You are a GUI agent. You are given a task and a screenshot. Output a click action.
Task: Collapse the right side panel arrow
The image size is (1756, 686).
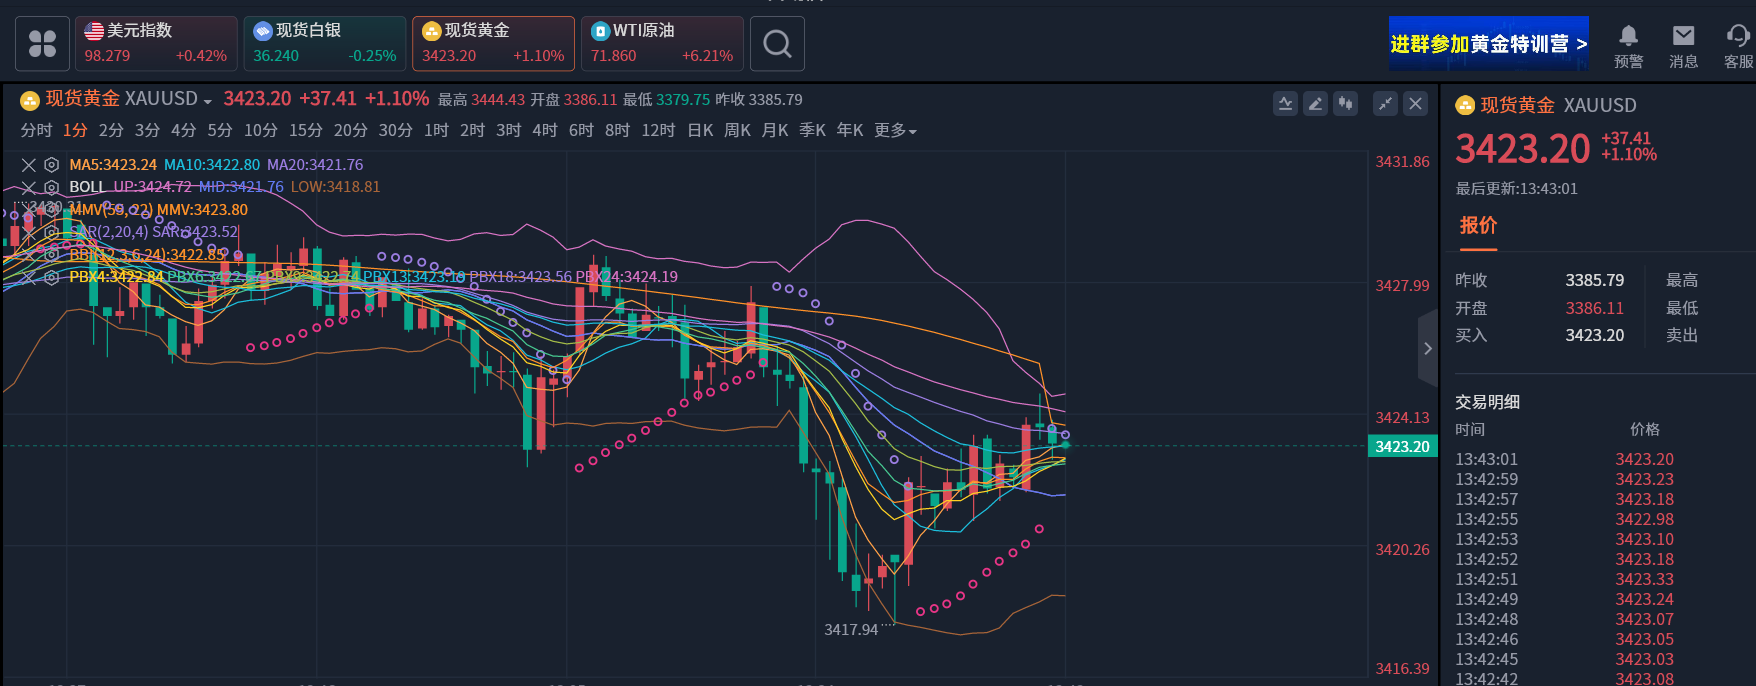(1428, 348)
